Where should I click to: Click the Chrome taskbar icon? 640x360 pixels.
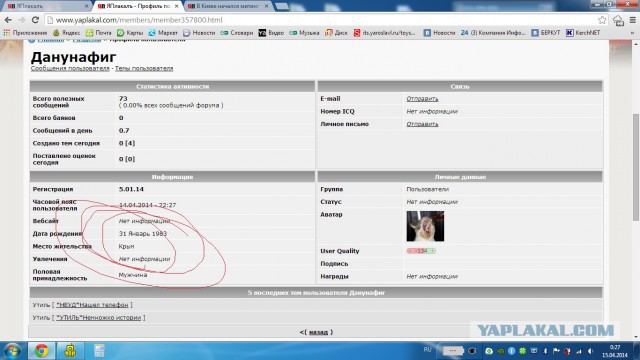pos(41,351)
